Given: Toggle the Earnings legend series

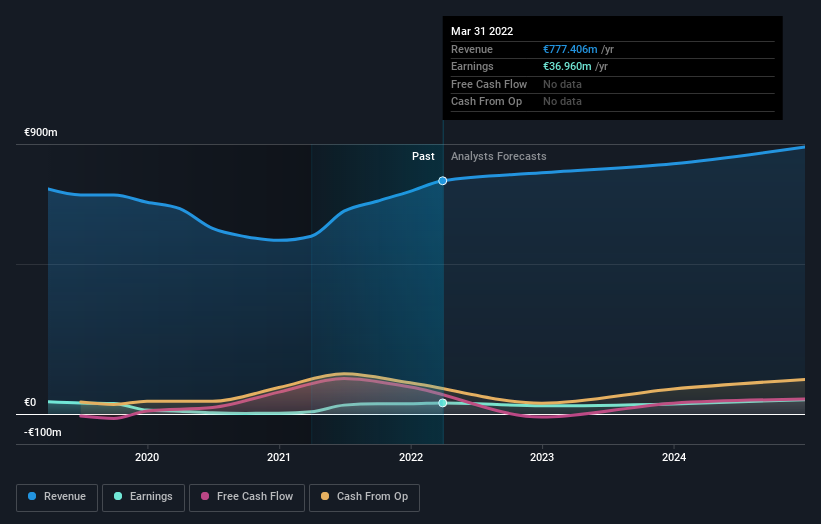Looking at the screenshot, I should (x=143, y=497).
